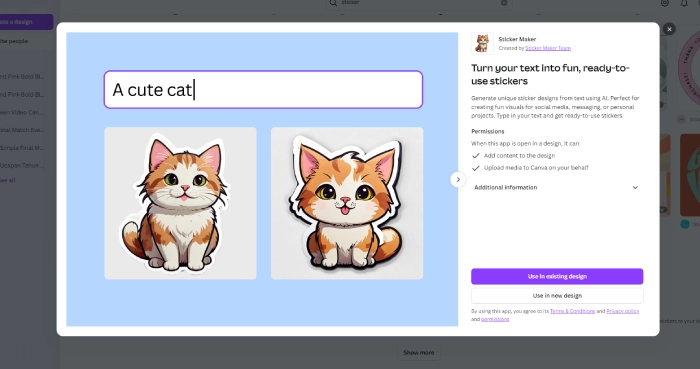The image size is (700, 369).
Task: Go to next preview slide arrow
Action: click(x=458, y=180)
